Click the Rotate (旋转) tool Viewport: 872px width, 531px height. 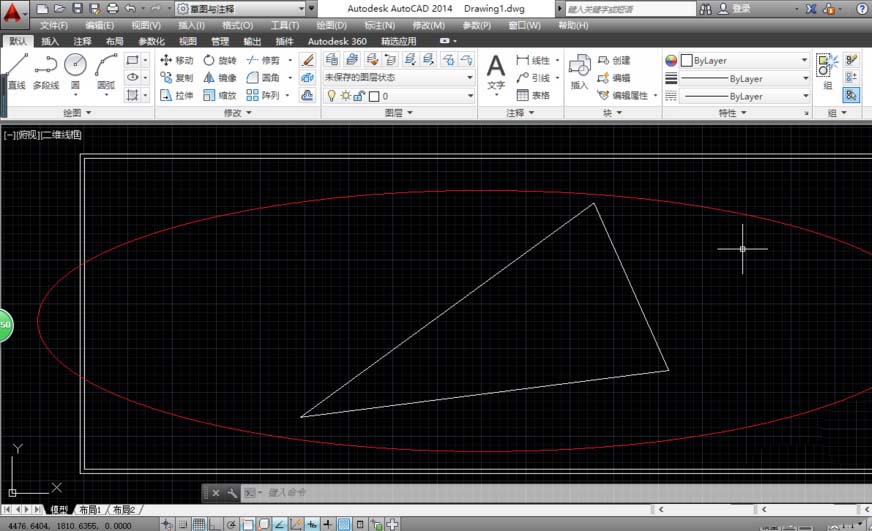(x=220, y=60)
